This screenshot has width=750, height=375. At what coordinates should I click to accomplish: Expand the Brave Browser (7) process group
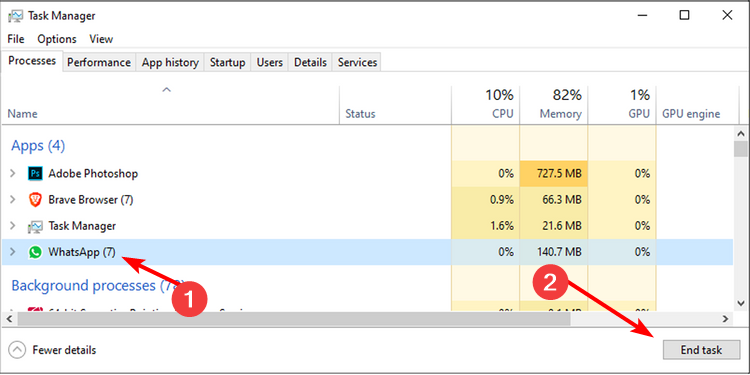tap(13, 200)
